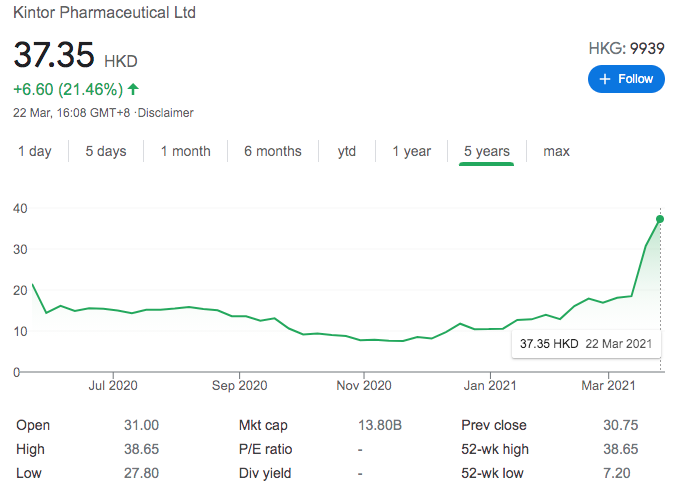Image resolution: width=681 pixels, height=489 pixels.
Task: Click the HKG: 9939 ticker label
Action: [x=627, y=47]
